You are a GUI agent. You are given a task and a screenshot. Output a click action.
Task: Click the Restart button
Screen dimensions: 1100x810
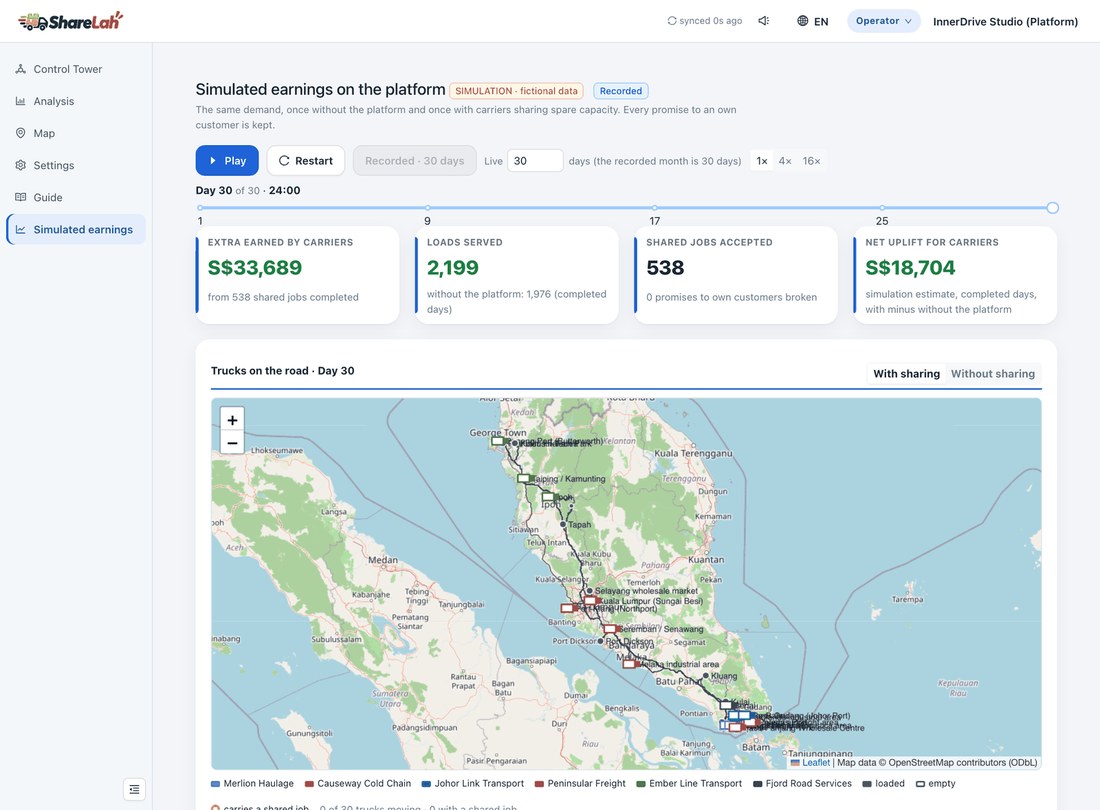(305, 161)
